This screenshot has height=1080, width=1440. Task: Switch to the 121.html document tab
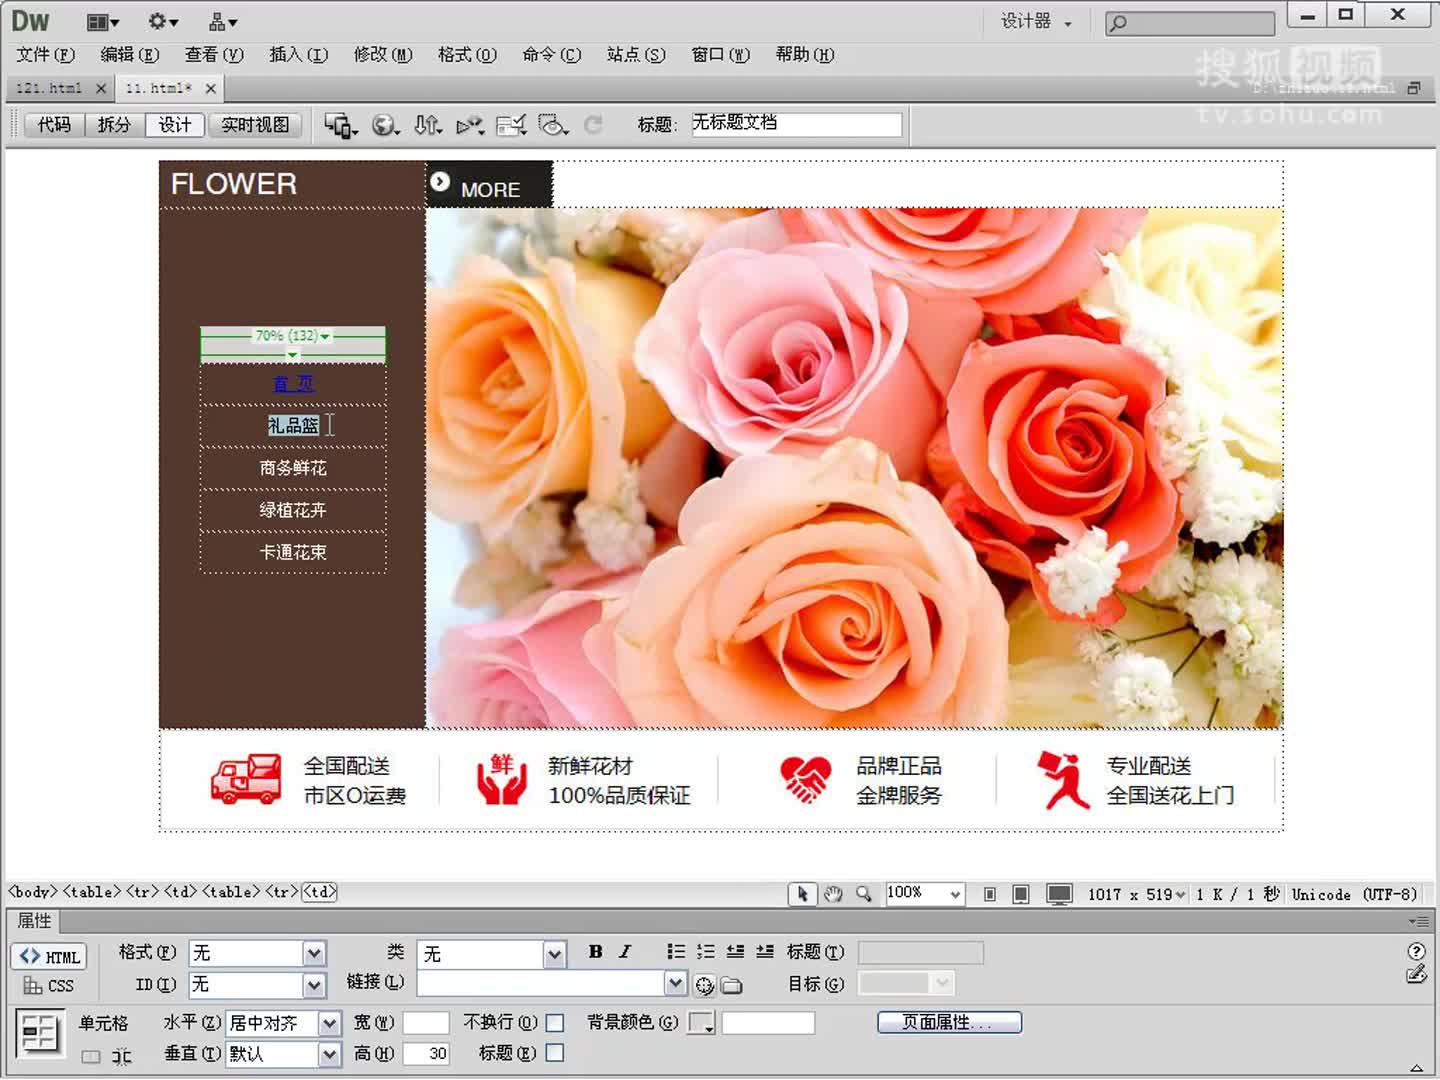49,88
